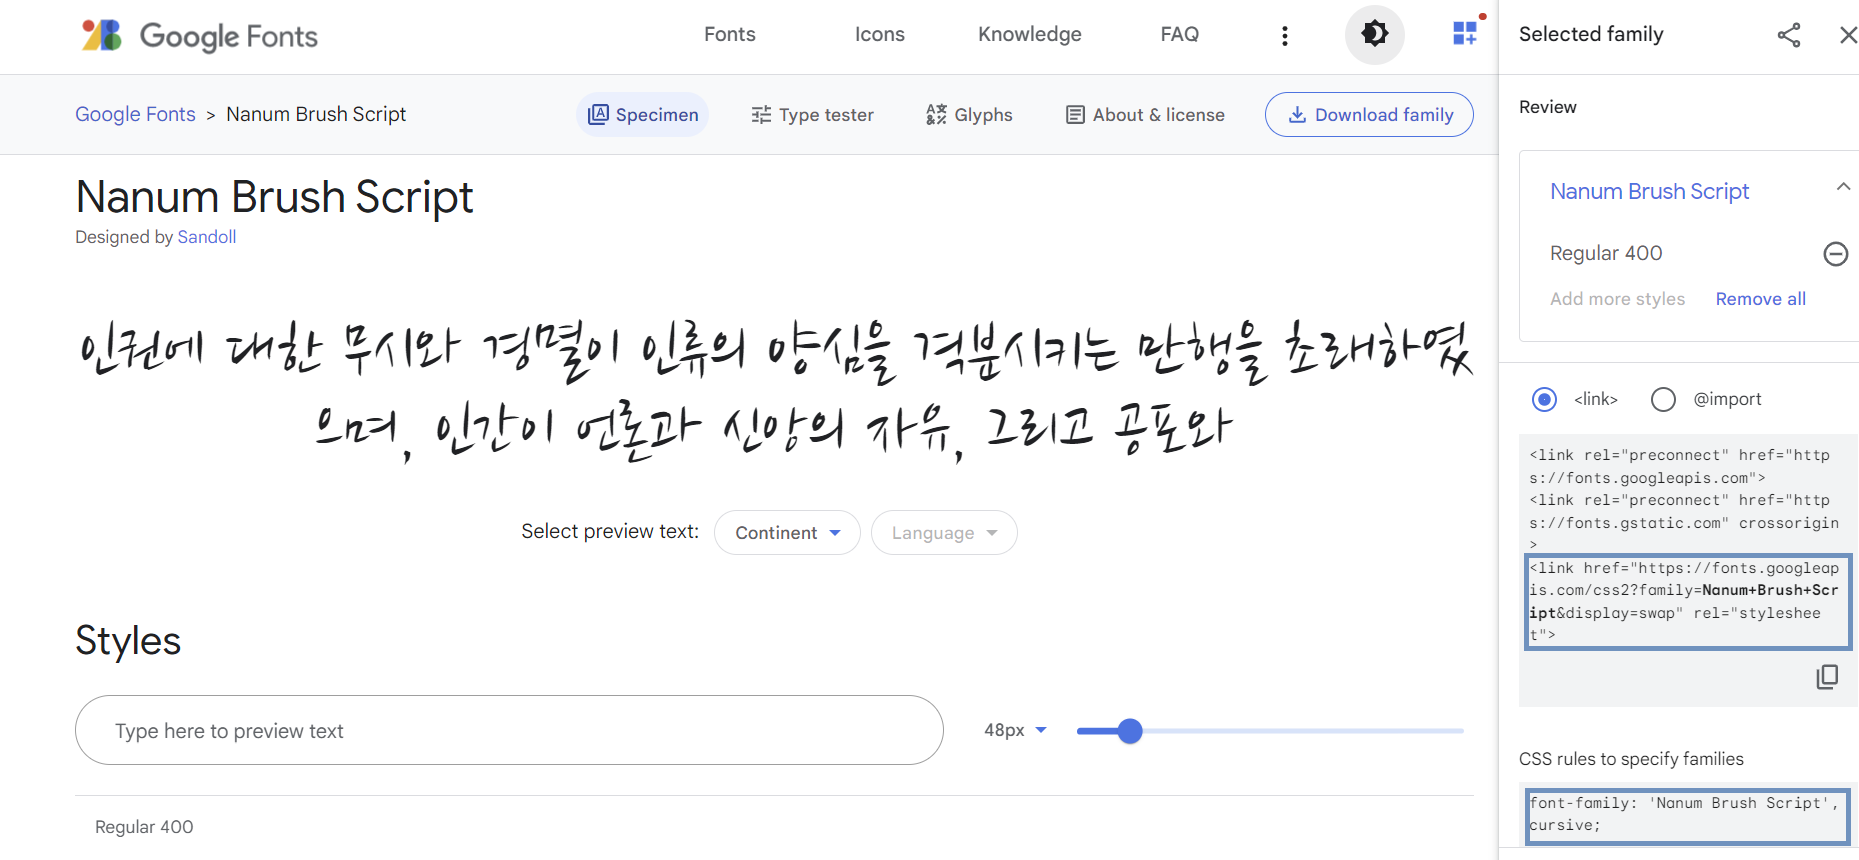
Task: Click the Review label in the side panel
Action: 1548,107
